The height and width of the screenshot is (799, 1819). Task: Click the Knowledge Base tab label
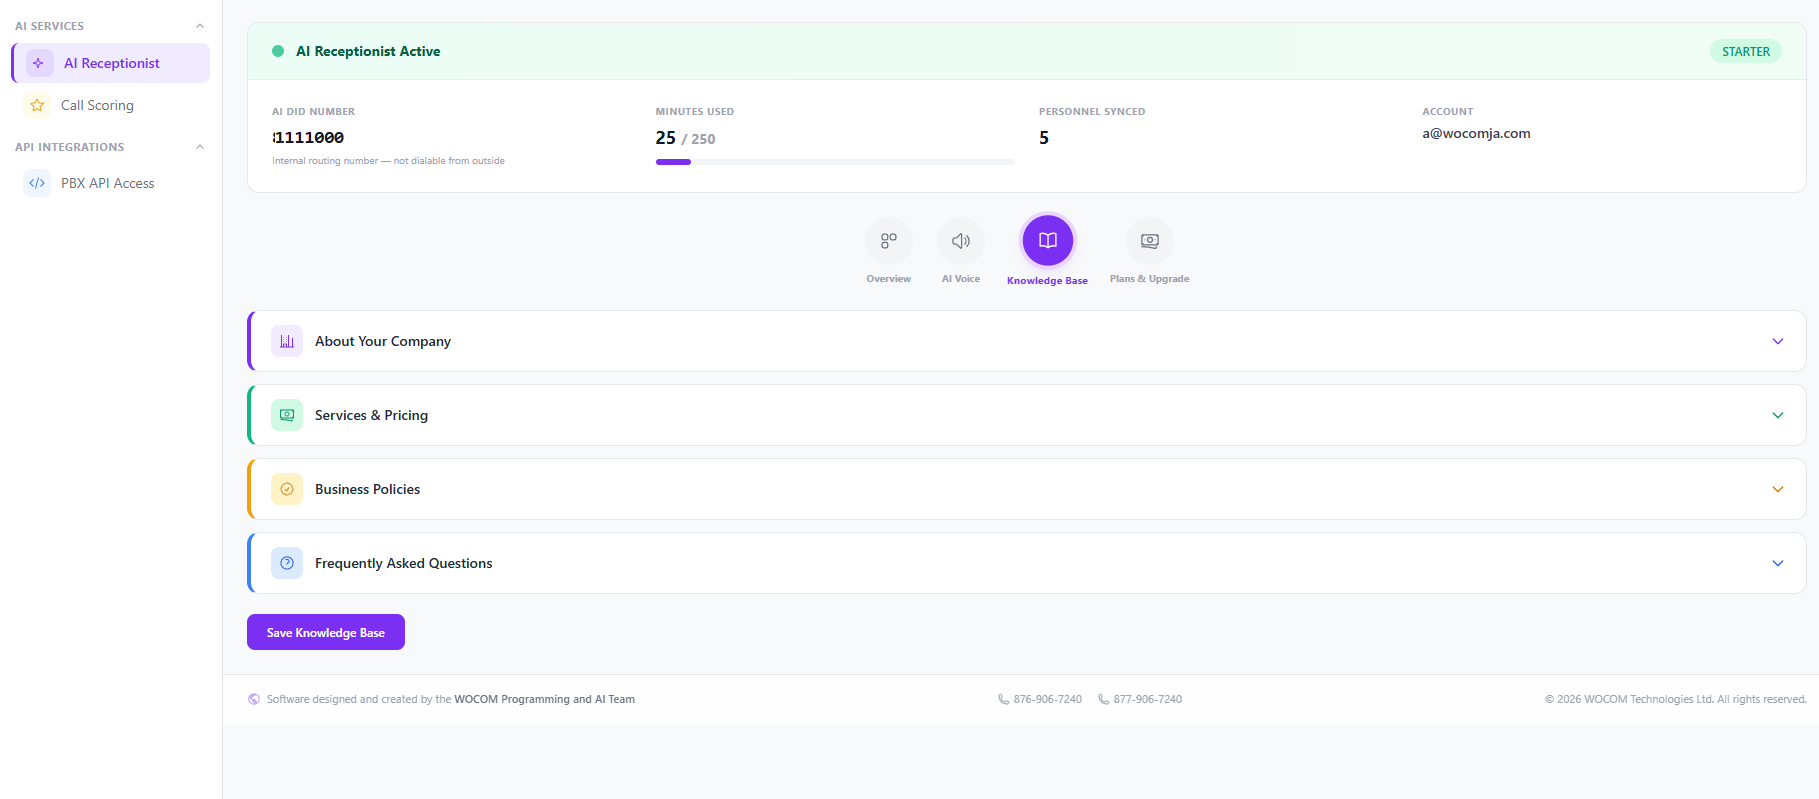point(1047,281)
